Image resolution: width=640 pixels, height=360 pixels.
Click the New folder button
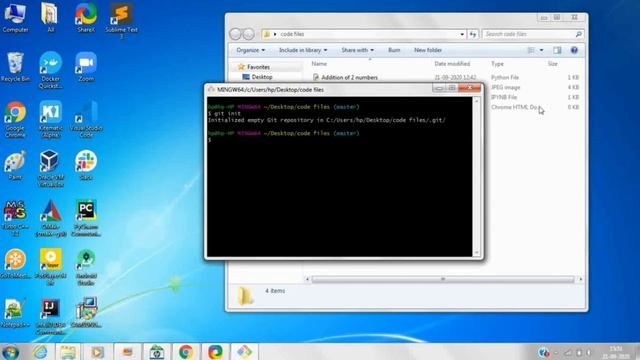[428, 50]
